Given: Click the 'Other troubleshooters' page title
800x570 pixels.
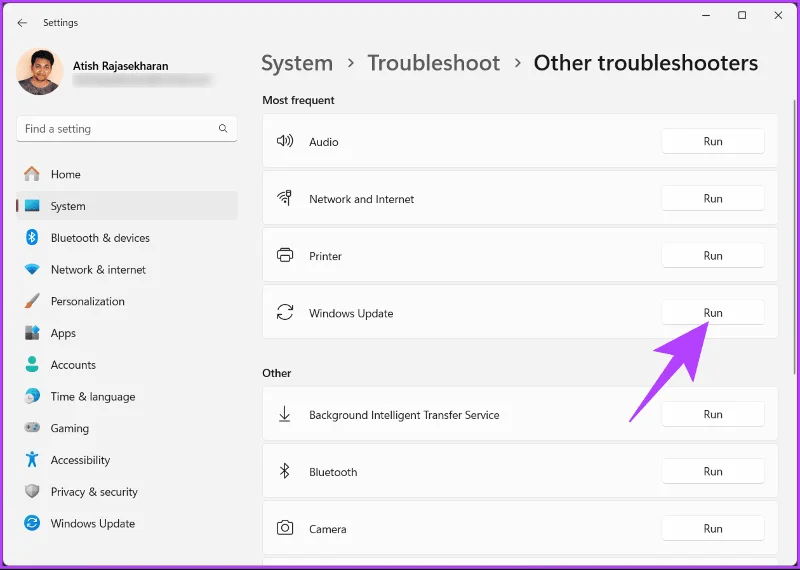Looking at the screenshot, I should 645,63.
